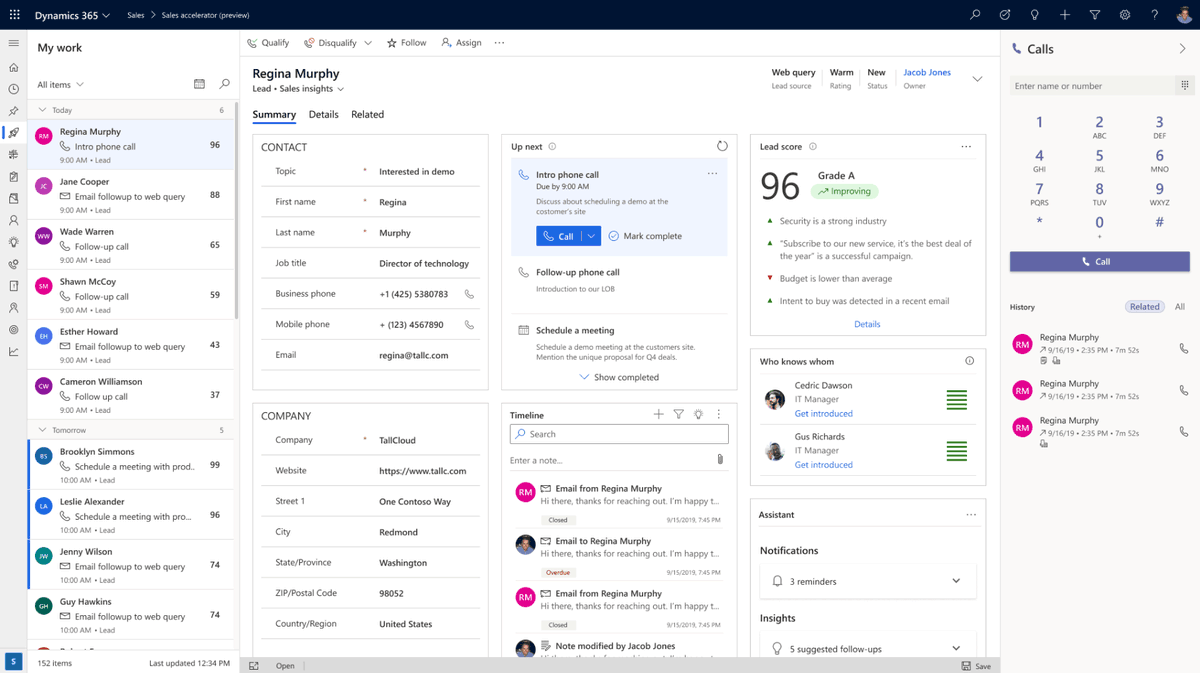Open the calendar view icon in My work
The image size is (1200, 673).
pyautogui.click(x=199, y=84)
